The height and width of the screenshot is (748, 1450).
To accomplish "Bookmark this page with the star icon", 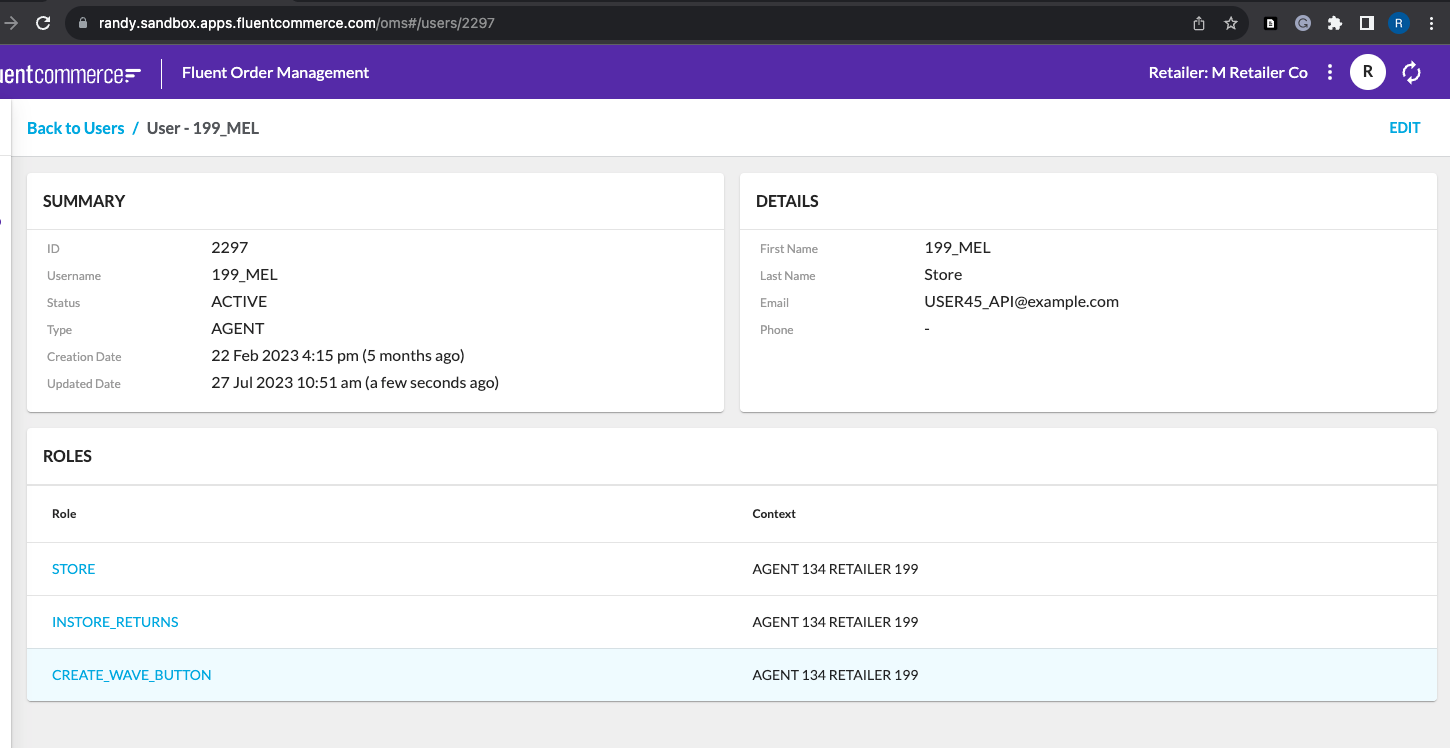I will point(1231,23).
